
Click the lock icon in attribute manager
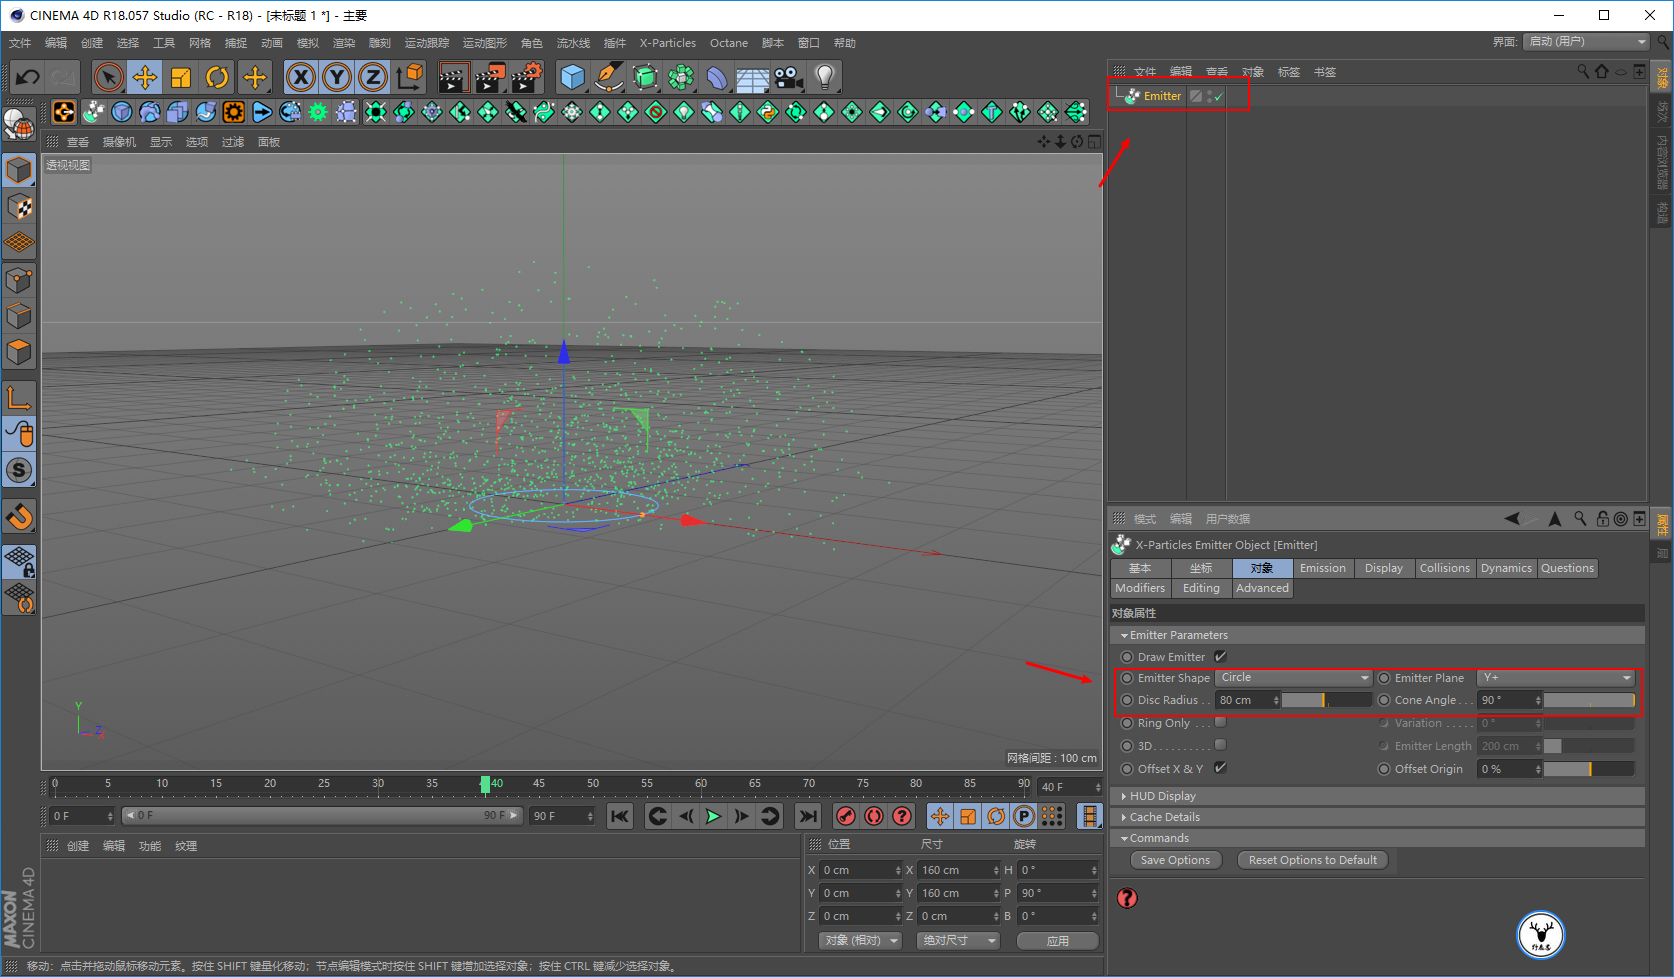coord(1603,518)
